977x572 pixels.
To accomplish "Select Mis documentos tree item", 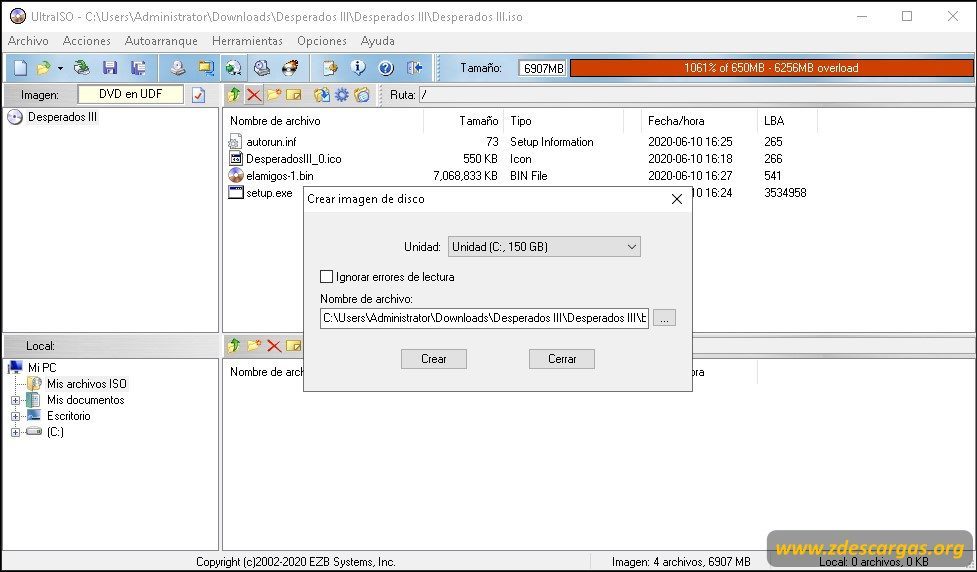I will (x=85, y=400).
